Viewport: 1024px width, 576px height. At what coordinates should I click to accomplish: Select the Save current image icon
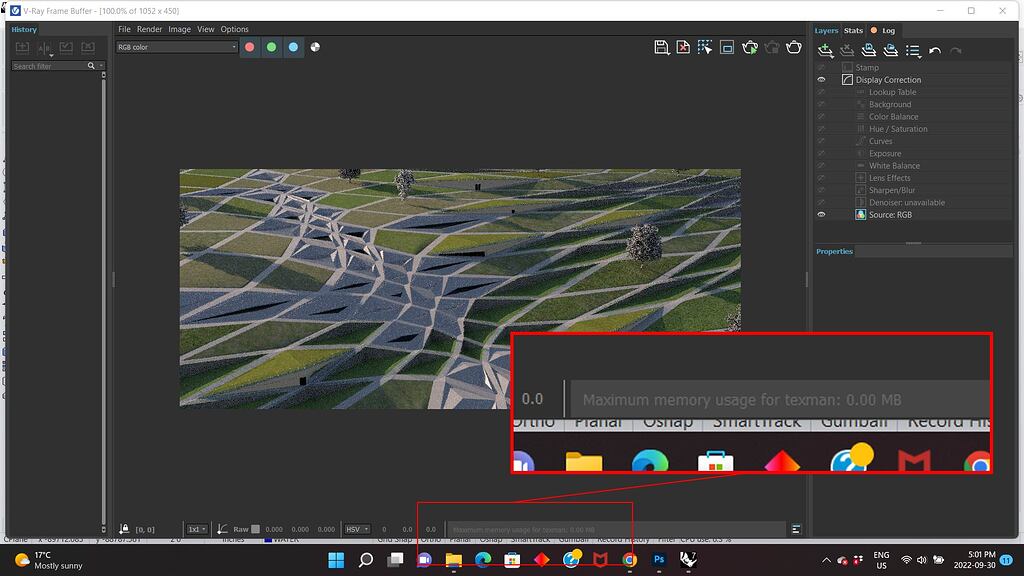coord(663,47)
